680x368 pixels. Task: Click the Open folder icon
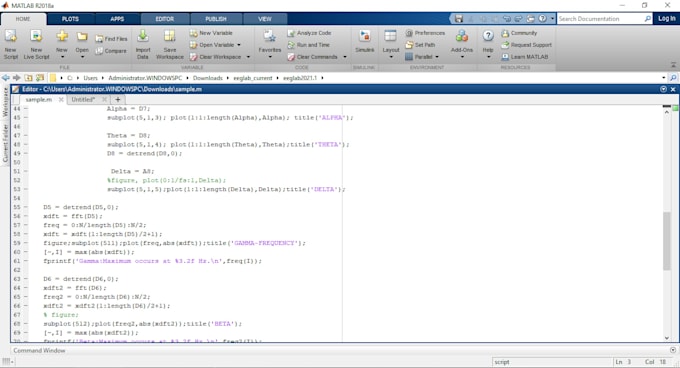pos(82,37)
